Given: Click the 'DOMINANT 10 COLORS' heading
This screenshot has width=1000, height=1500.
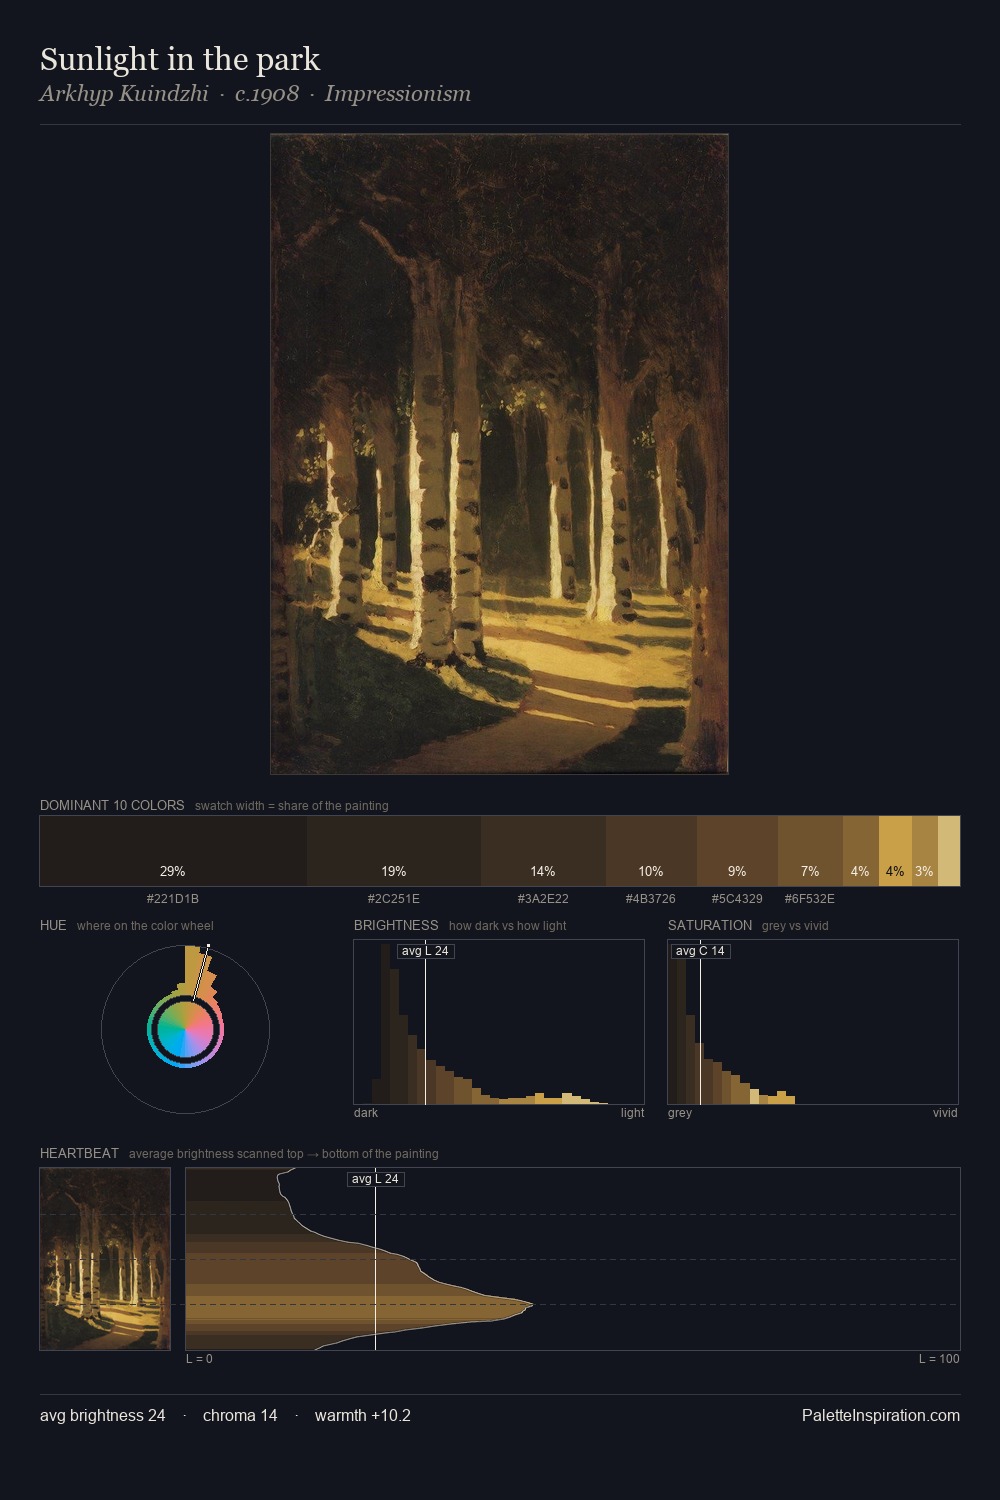Looking at the screenshot, I should click(x=112, y=805).
